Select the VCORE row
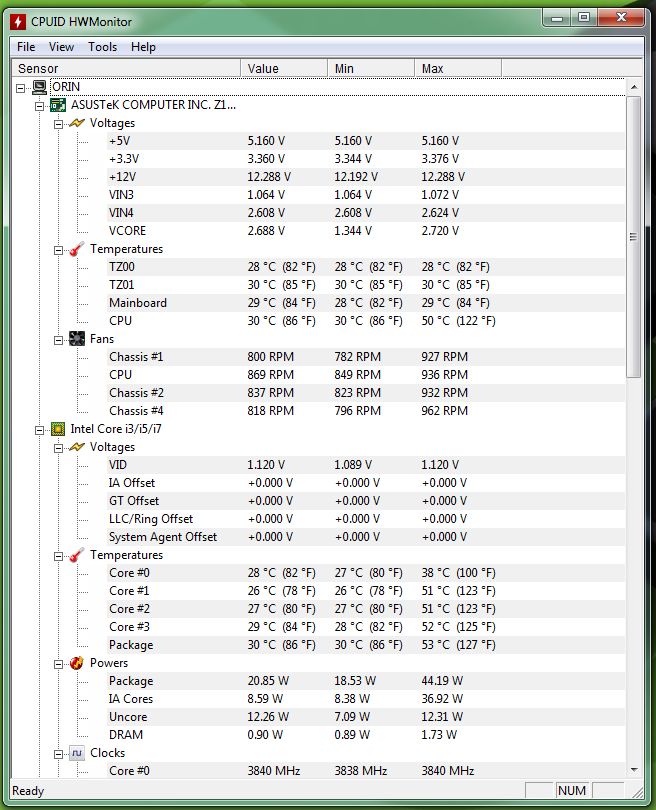Viewport: 656px width, 810px height. click(366, 231)
